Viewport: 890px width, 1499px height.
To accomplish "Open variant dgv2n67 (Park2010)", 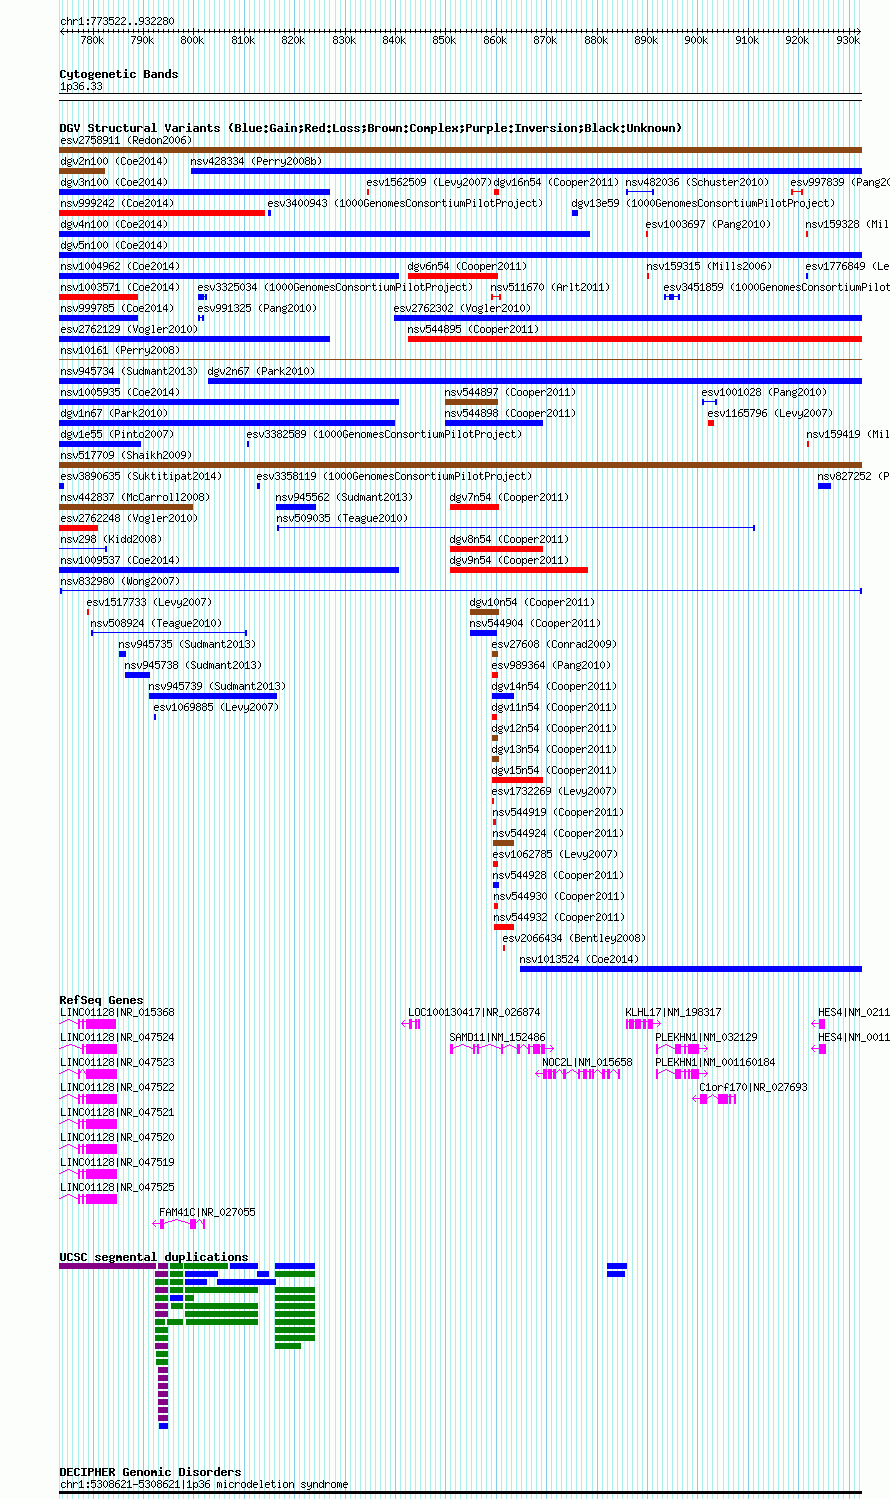I will coord(261,371).
